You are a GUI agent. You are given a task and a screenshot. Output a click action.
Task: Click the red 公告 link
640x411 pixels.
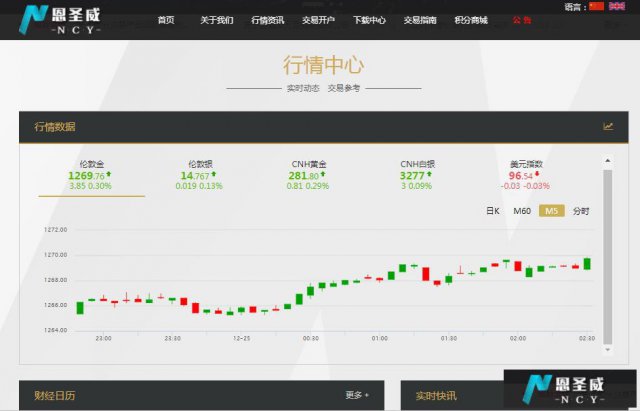(522, 20)
